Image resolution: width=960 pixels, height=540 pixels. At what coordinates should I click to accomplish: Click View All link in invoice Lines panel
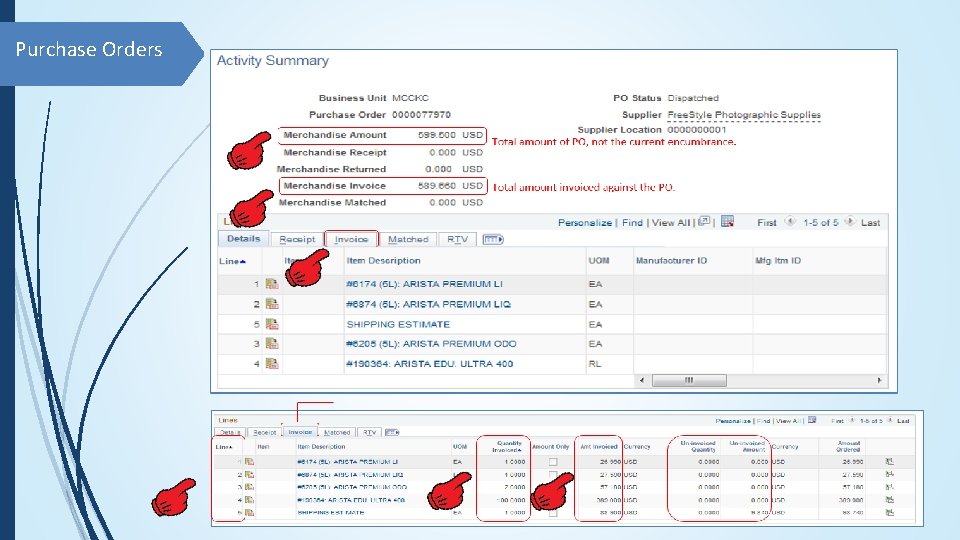tap(787, 421)
